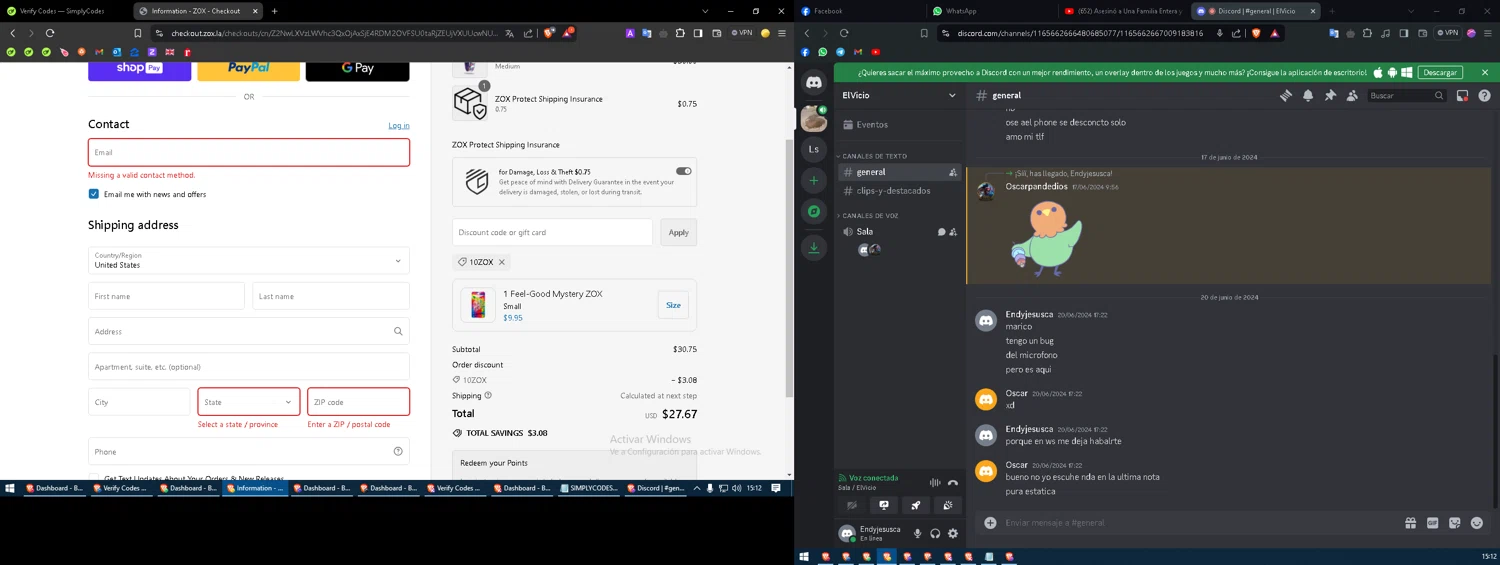Viewport: 1500px width, 565px height.
Task: Toggle the VPN button in checkout browser
Action: (x=742, y=33)
